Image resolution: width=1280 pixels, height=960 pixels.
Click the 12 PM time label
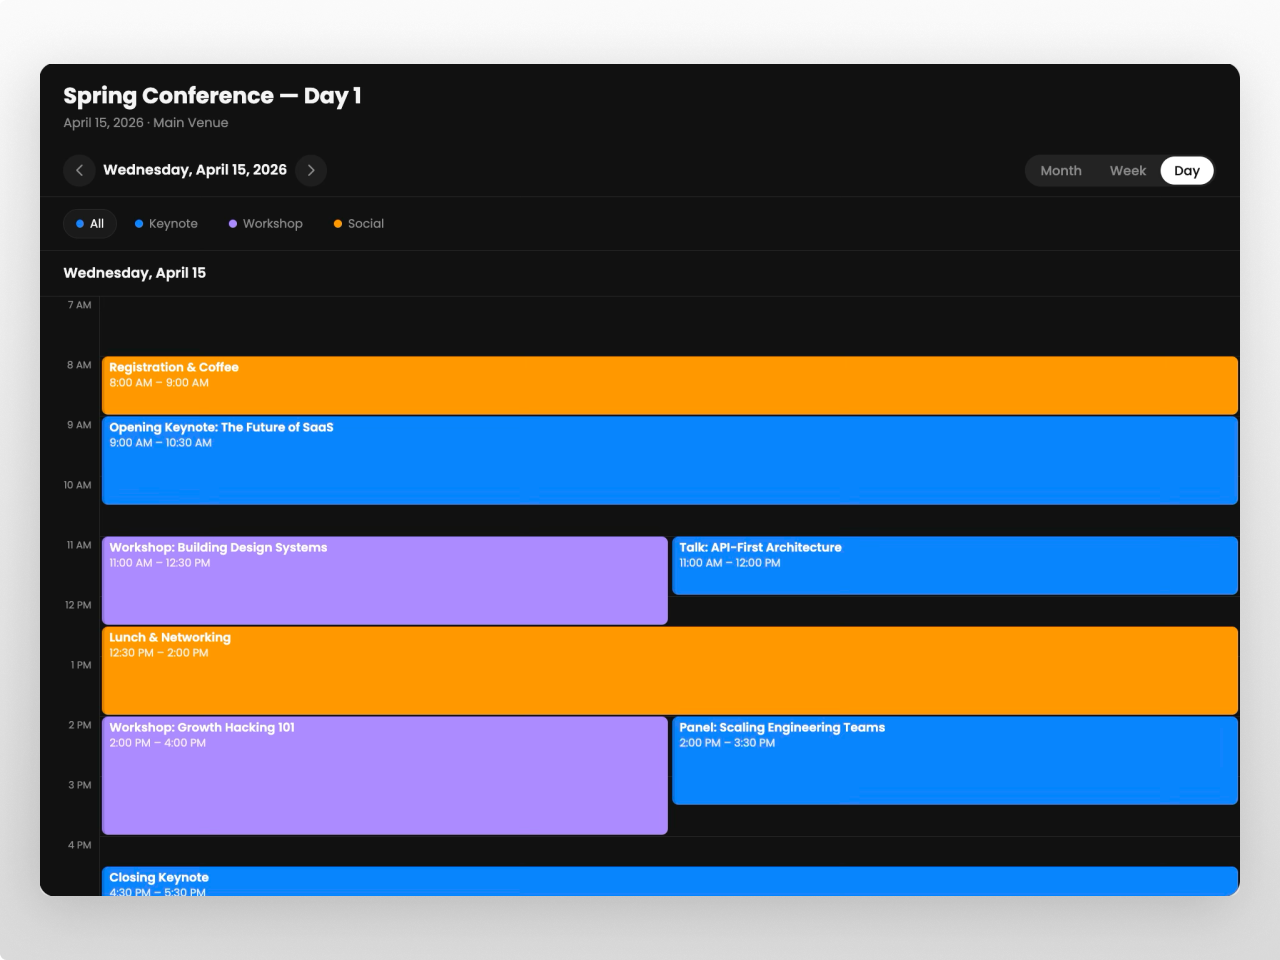pyautogui.click(x=78, y=605)
